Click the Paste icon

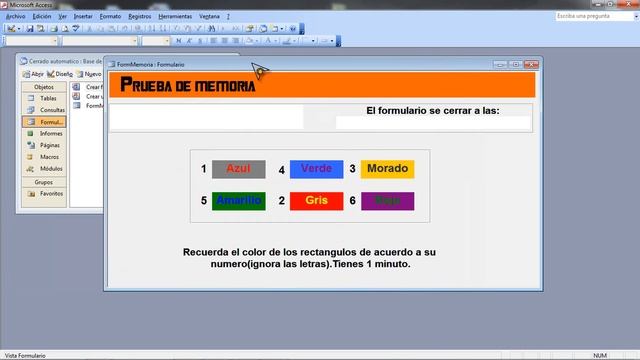click(111, 29)
